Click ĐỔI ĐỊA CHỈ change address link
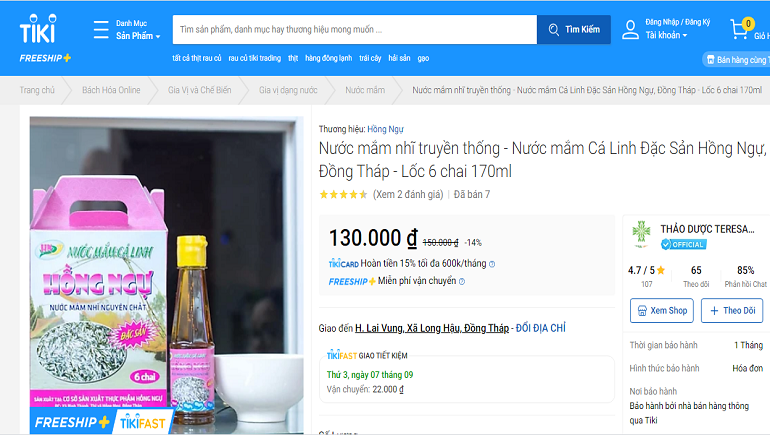This screenshot has width=770, height=435. (541, 328)
